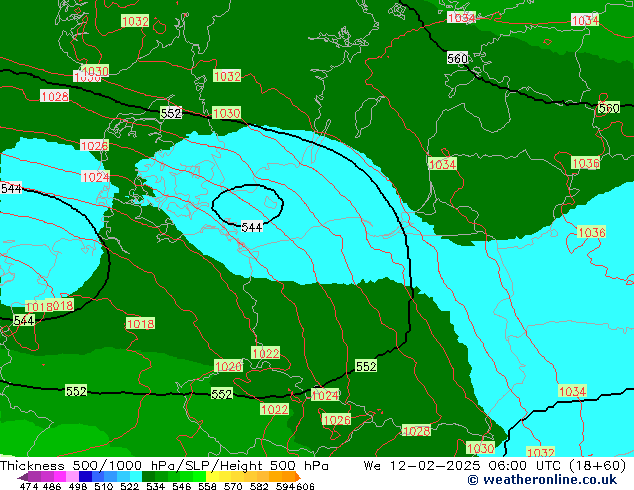This screenshot has width=634, height=490.
Task: Click the 544 label on the small closed oval contour
Action: pos(251,227)
